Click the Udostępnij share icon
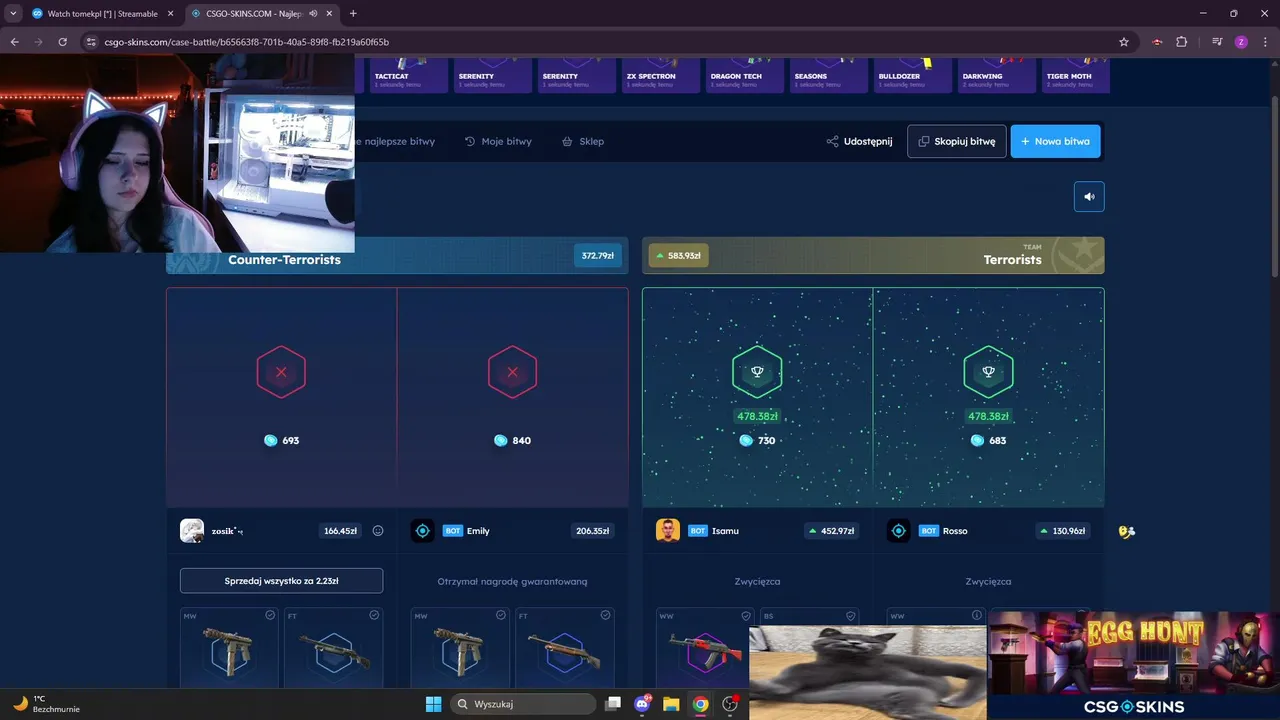1280x720 pixels. [832, 141]
